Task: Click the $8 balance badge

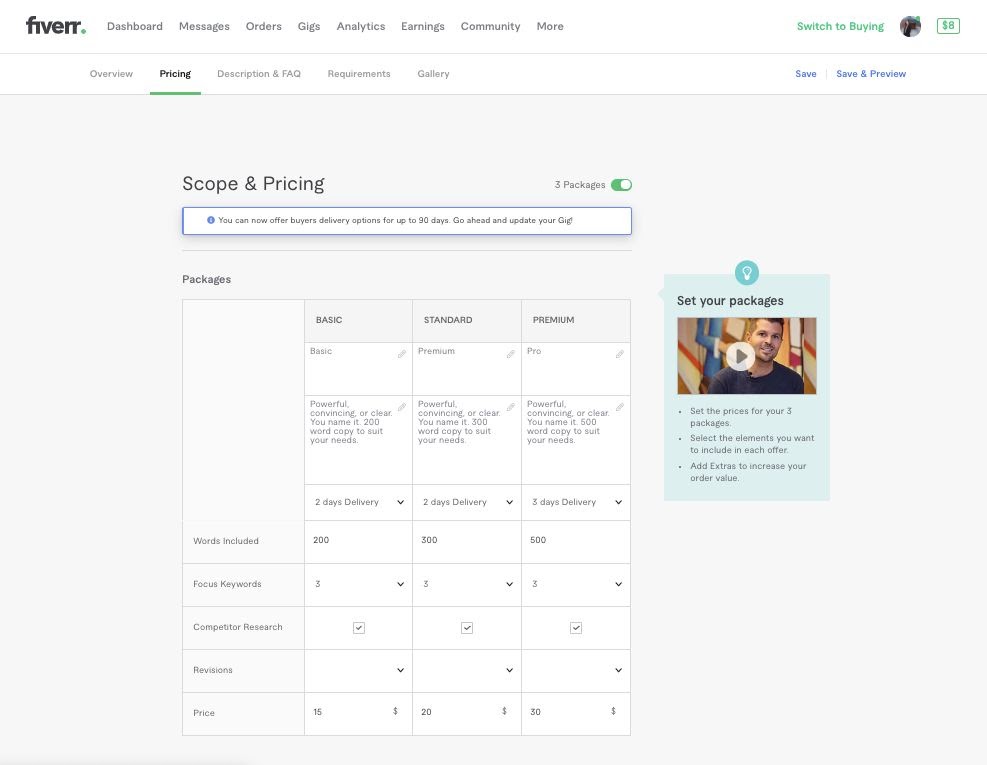Action: tap(948, 26)
